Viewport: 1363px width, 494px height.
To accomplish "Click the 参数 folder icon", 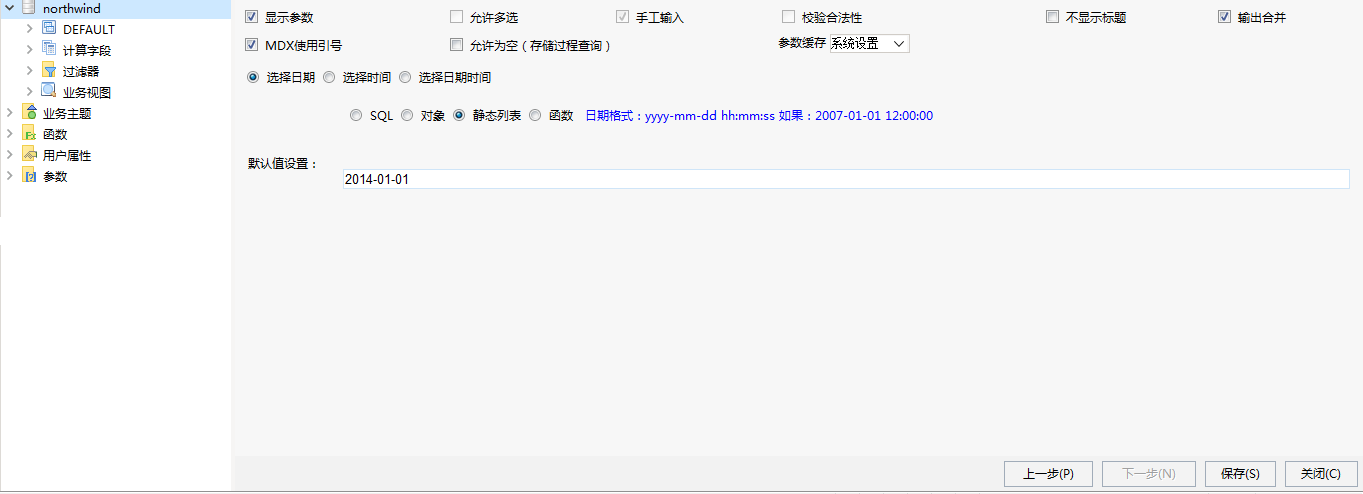I will coord(29,176).
